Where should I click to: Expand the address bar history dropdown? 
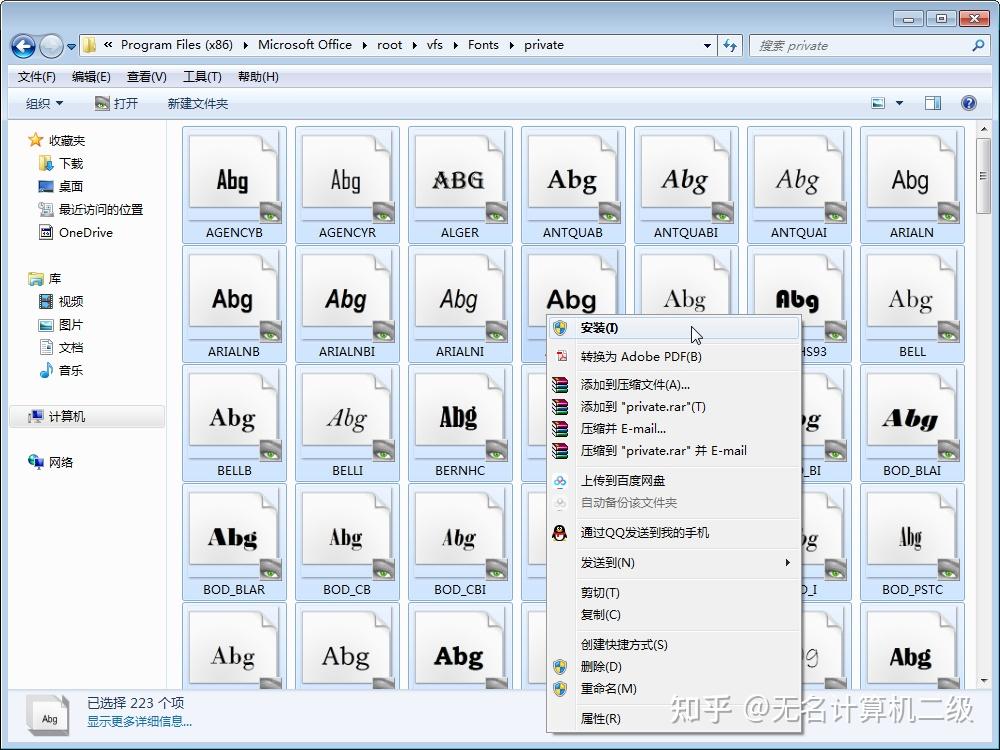[x=707, y=46]
